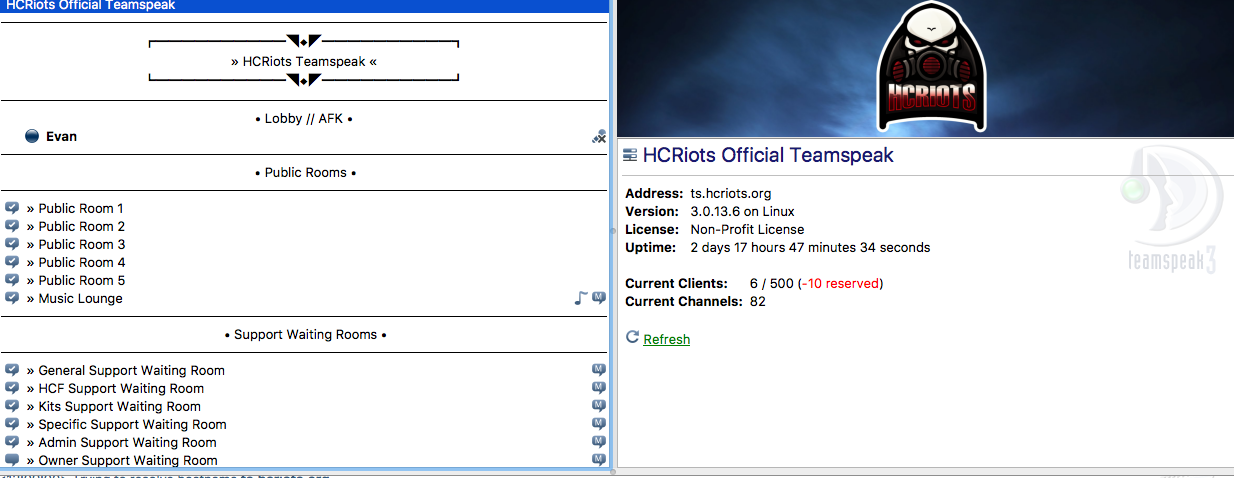Click the HCRiots banner image
1234x478 pixels.
[x=926, y=68]
